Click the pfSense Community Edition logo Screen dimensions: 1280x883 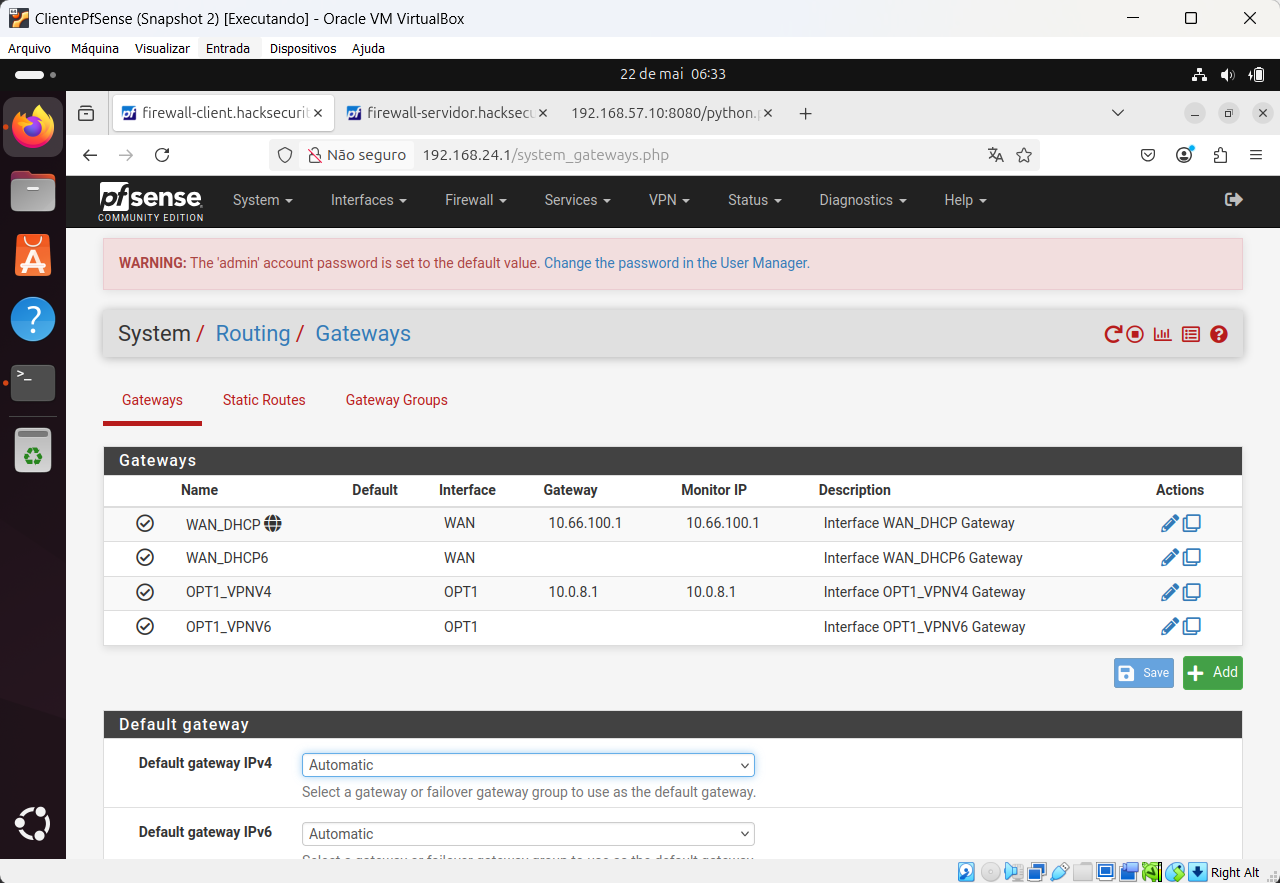point(151,201)
